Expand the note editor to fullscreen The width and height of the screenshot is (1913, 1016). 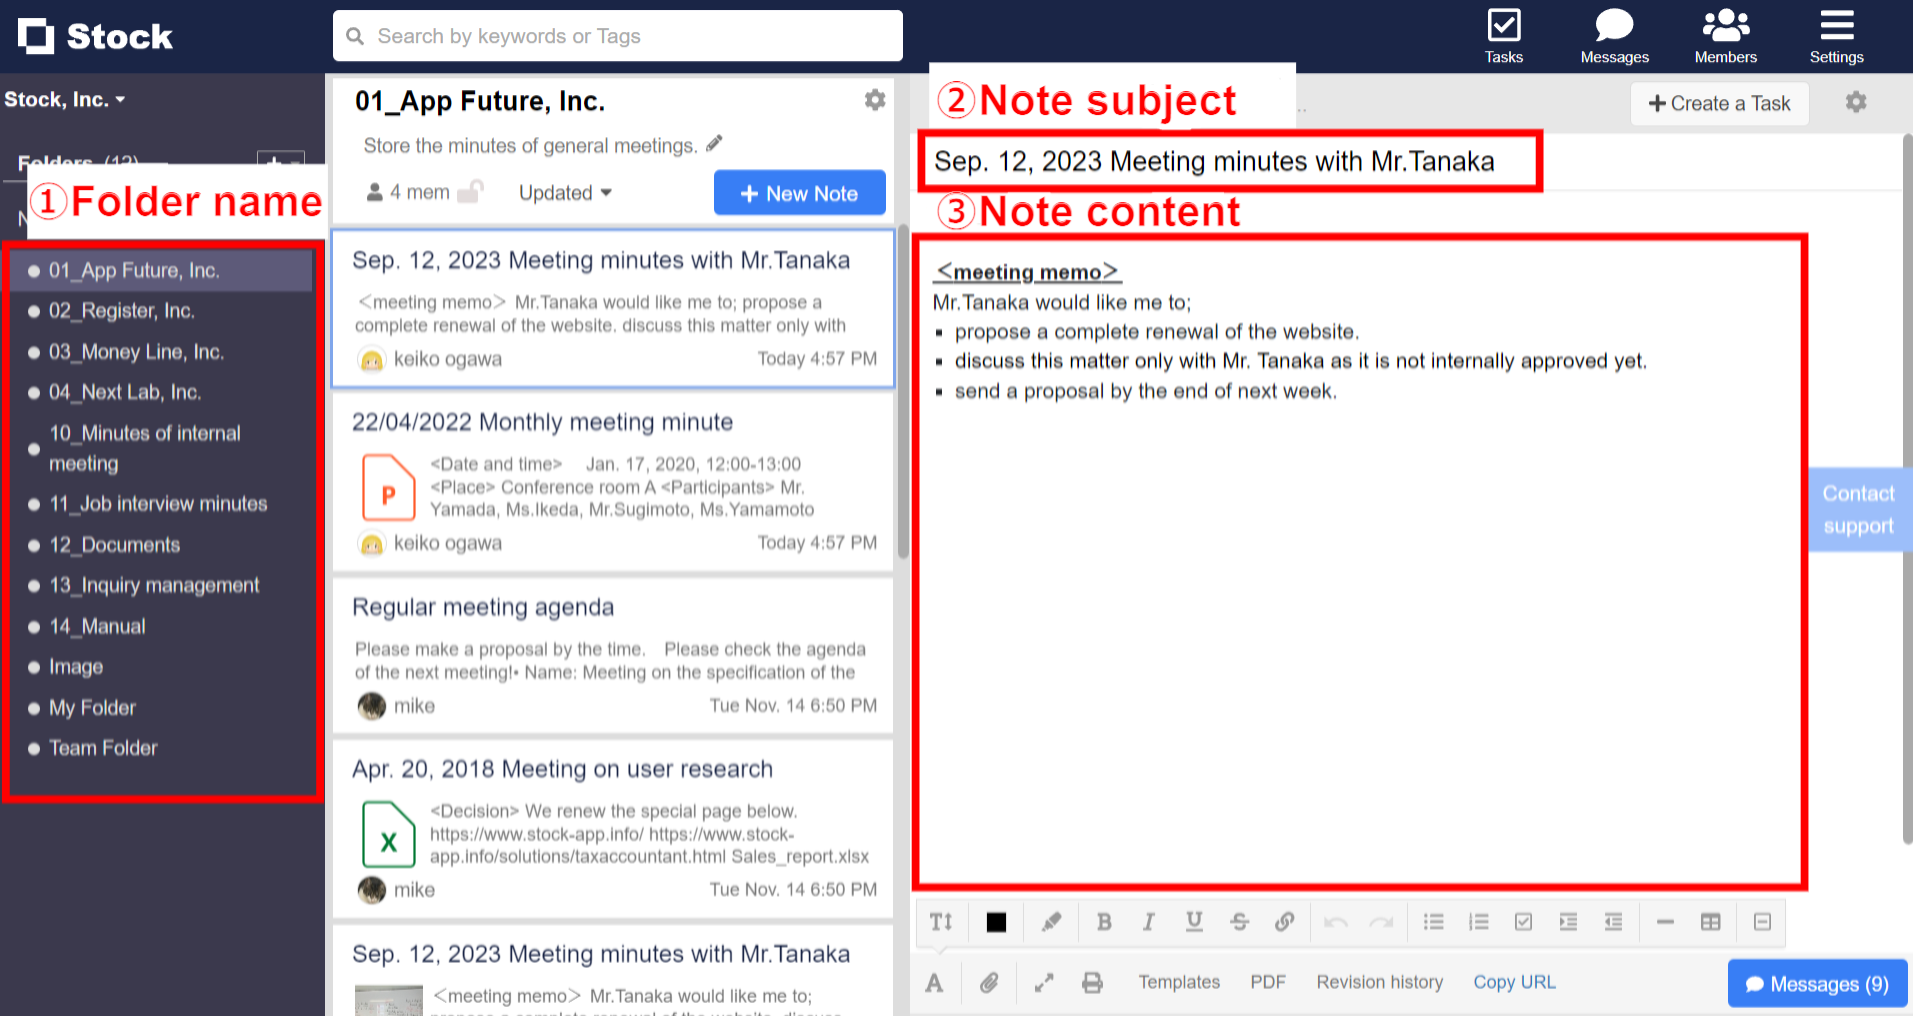[x=1044, y=983]
